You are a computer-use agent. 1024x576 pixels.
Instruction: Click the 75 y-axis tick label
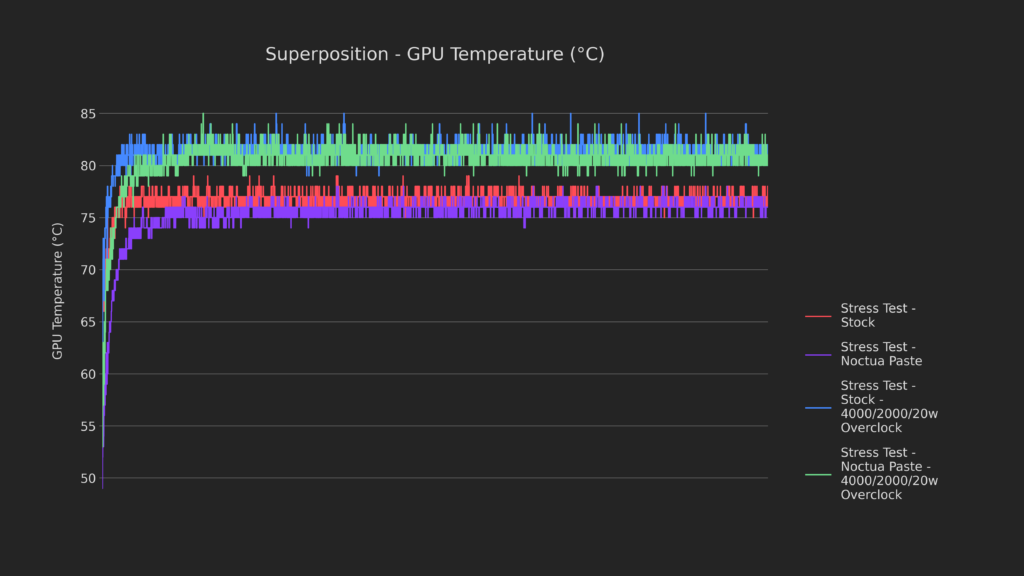coord(87,218)
